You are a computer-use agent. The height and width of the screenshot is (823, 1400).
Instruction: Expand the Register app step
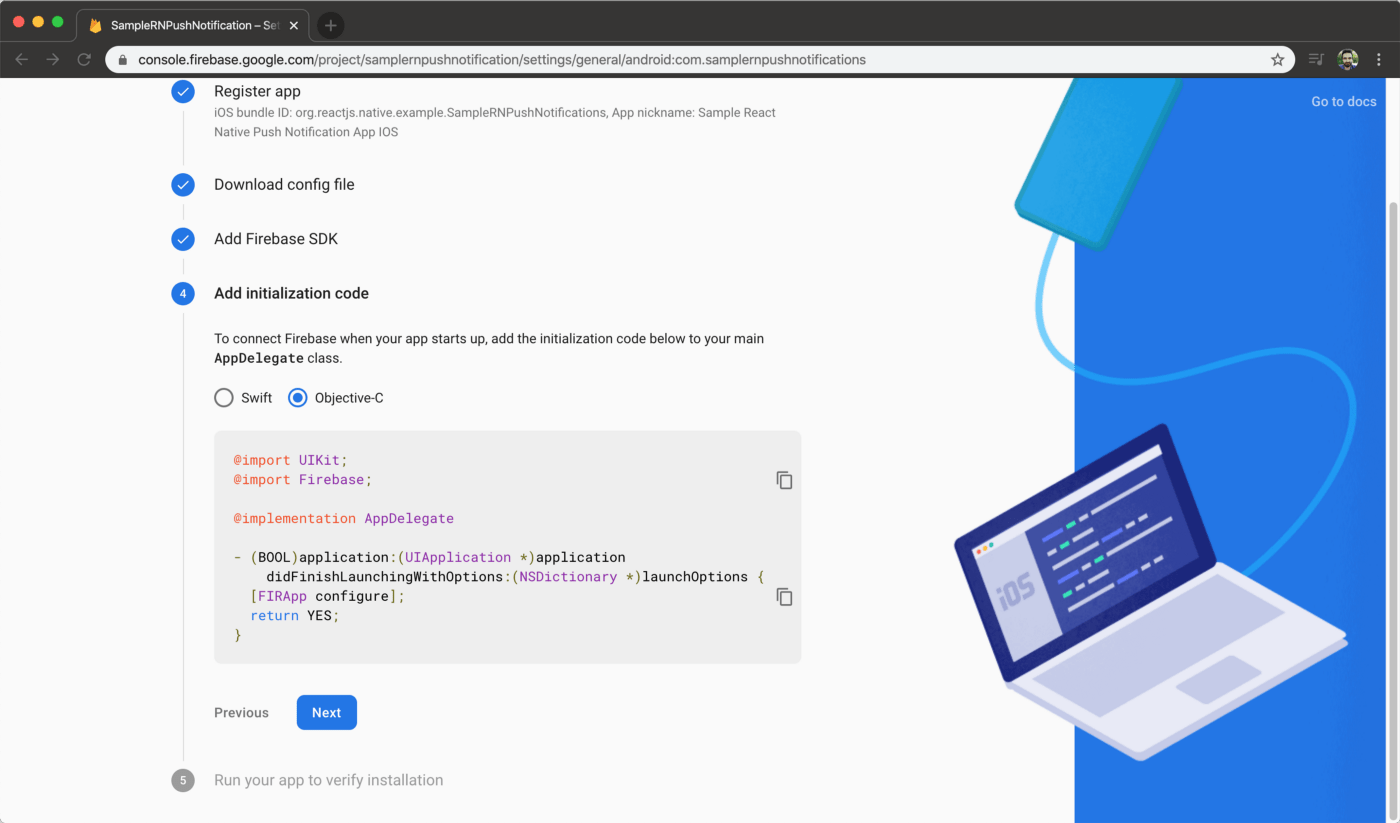point(258,91)
